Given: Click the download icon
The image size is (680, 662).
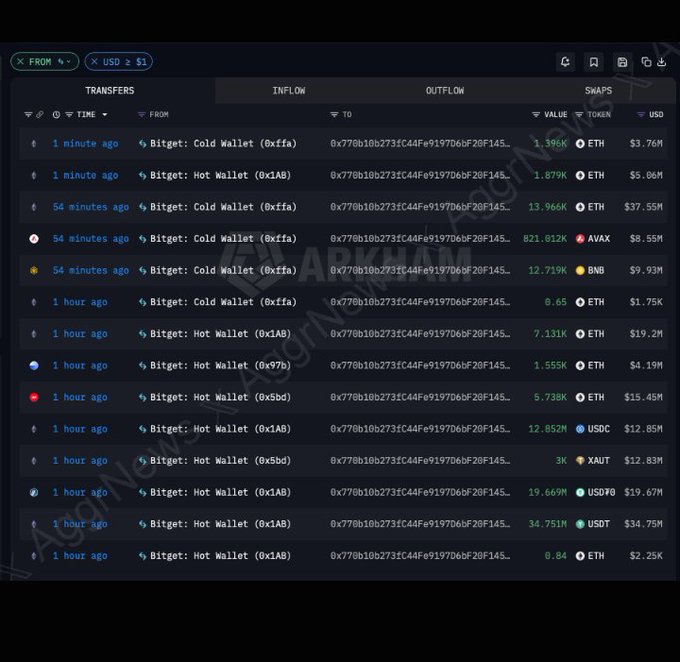Looking at the screenshot, I should point(661,62).
